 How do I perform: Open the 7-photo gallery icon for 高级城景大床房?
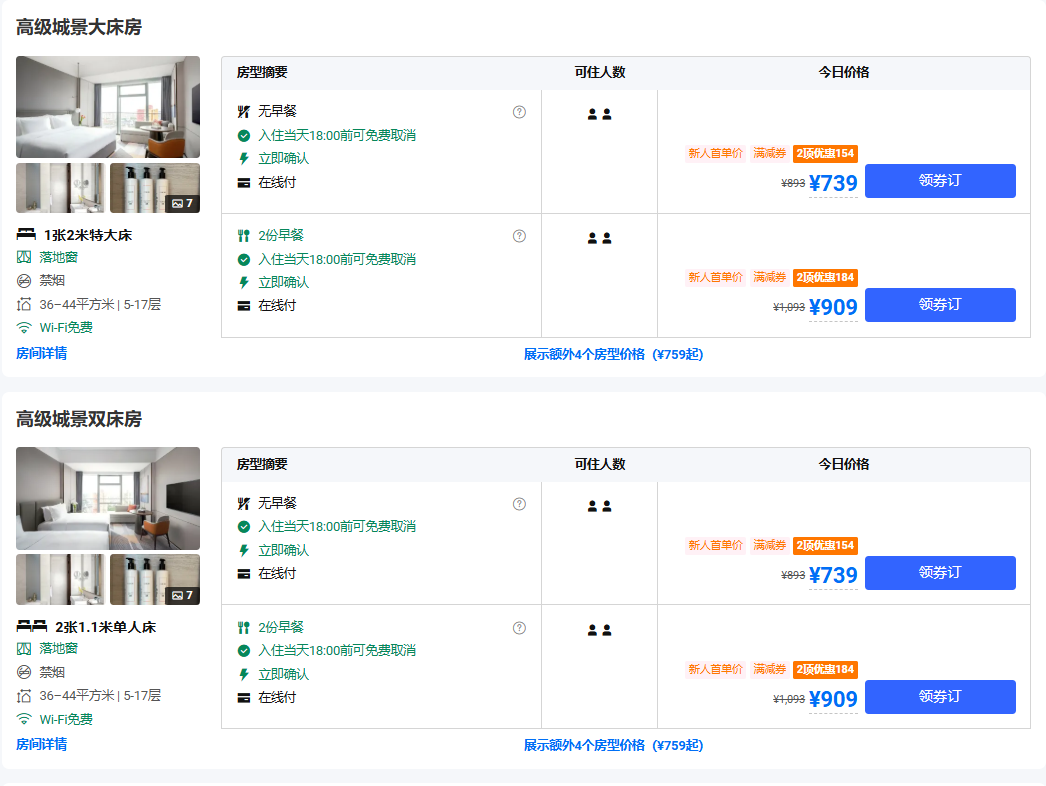click(182, 203)
